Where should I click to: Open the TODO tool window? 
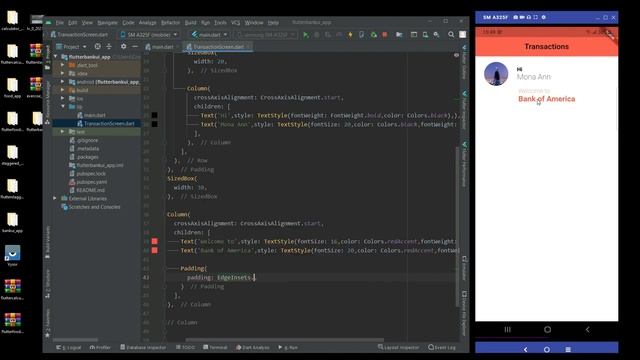[186, 347]
